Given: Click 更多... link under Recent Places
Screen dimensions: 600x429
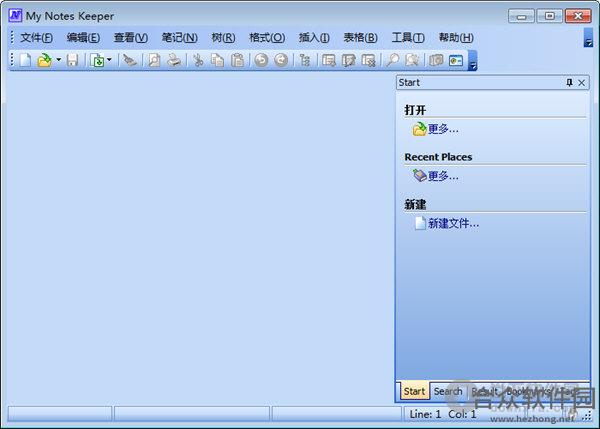Looking at the screenshot, I should [443, 176].
